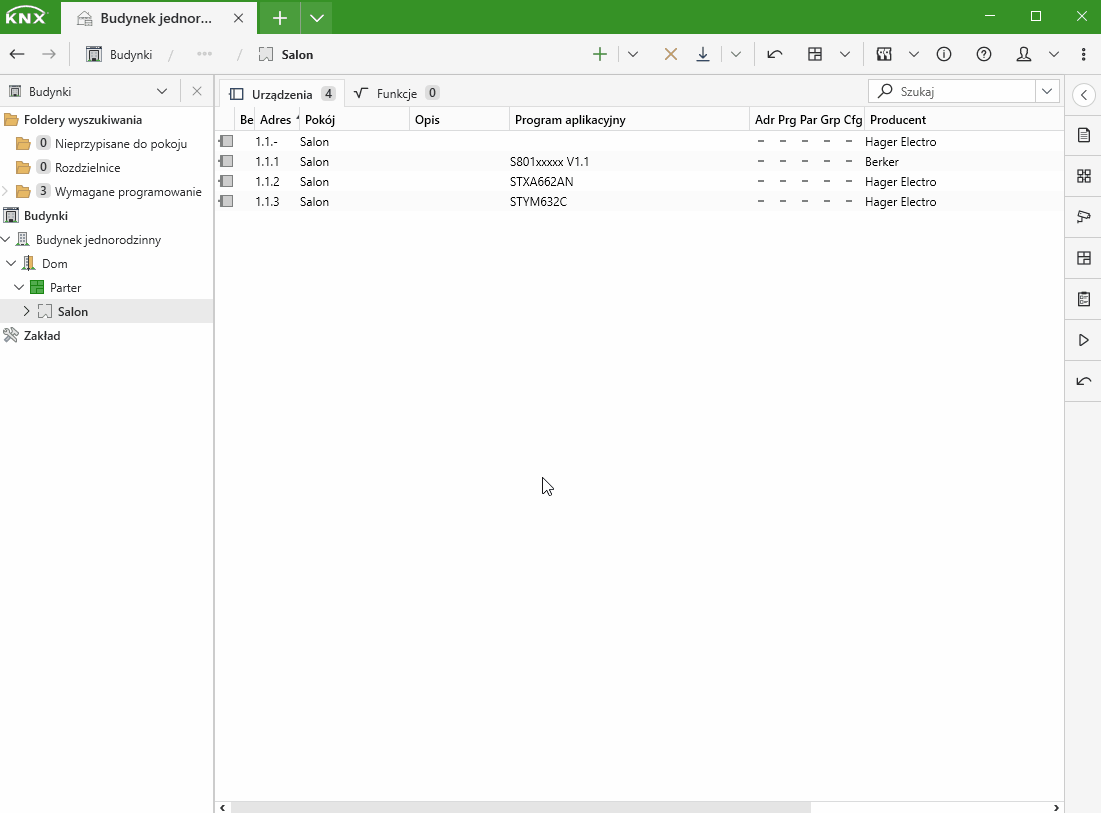
Task: Open the Budynki panel dropdown
Action: (162, 91)
